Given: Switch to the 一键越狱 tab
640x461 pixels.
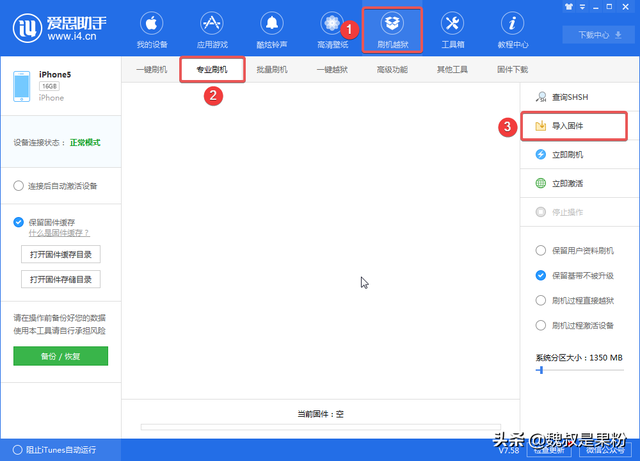Looking at the screenshot, I should (x=332, y=69).
